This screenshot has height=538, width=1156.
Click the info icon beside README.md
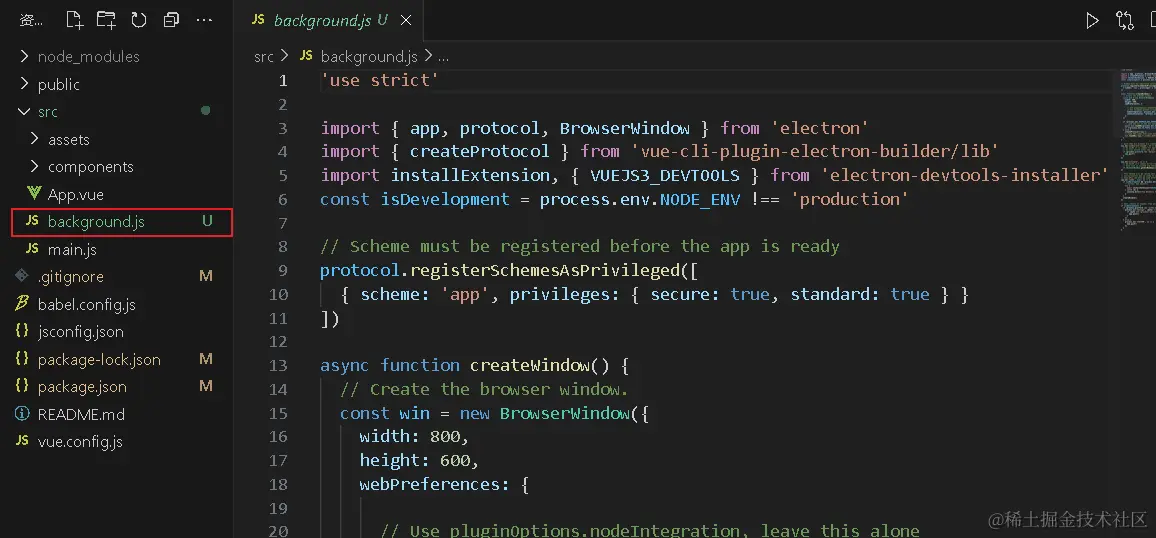22,414
